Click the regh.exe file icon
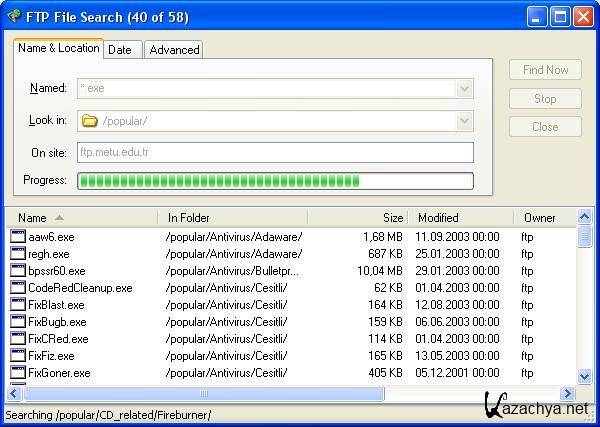 point(17,254)
